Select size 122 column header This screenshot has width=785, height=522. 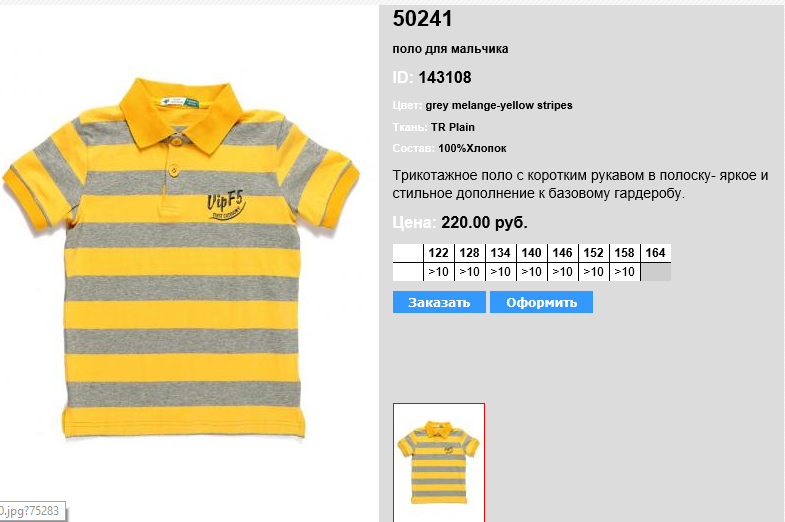point(439,253)
